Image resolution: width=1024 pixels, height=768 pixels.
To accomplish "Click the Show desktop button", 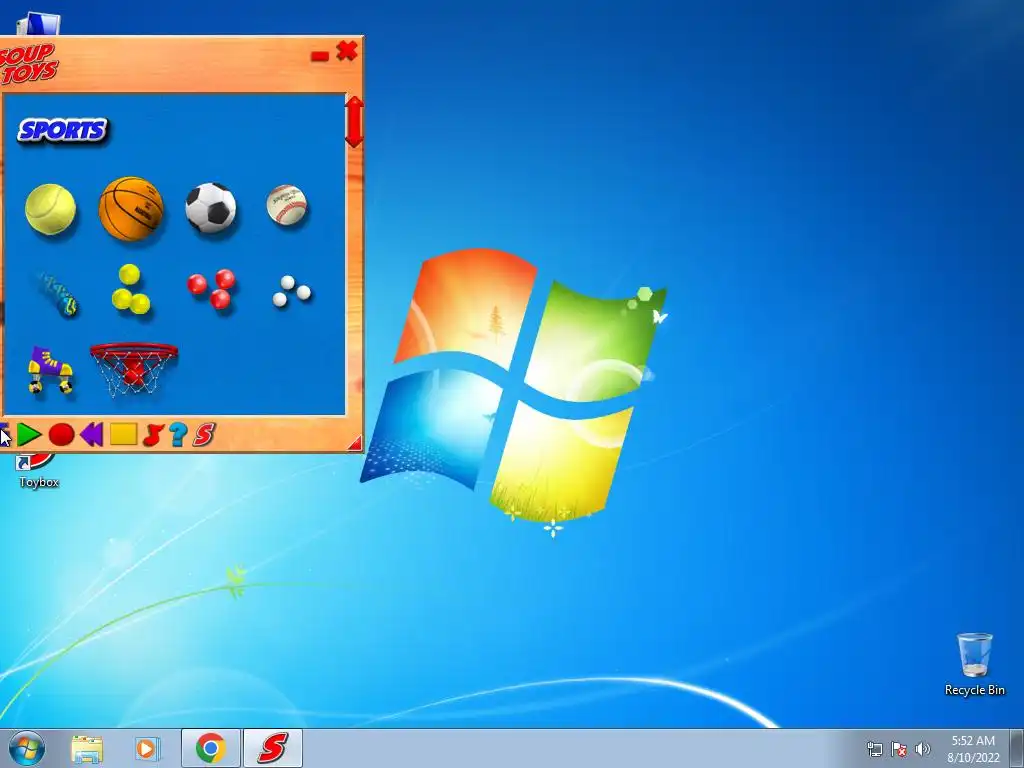I will [1017, 748].
